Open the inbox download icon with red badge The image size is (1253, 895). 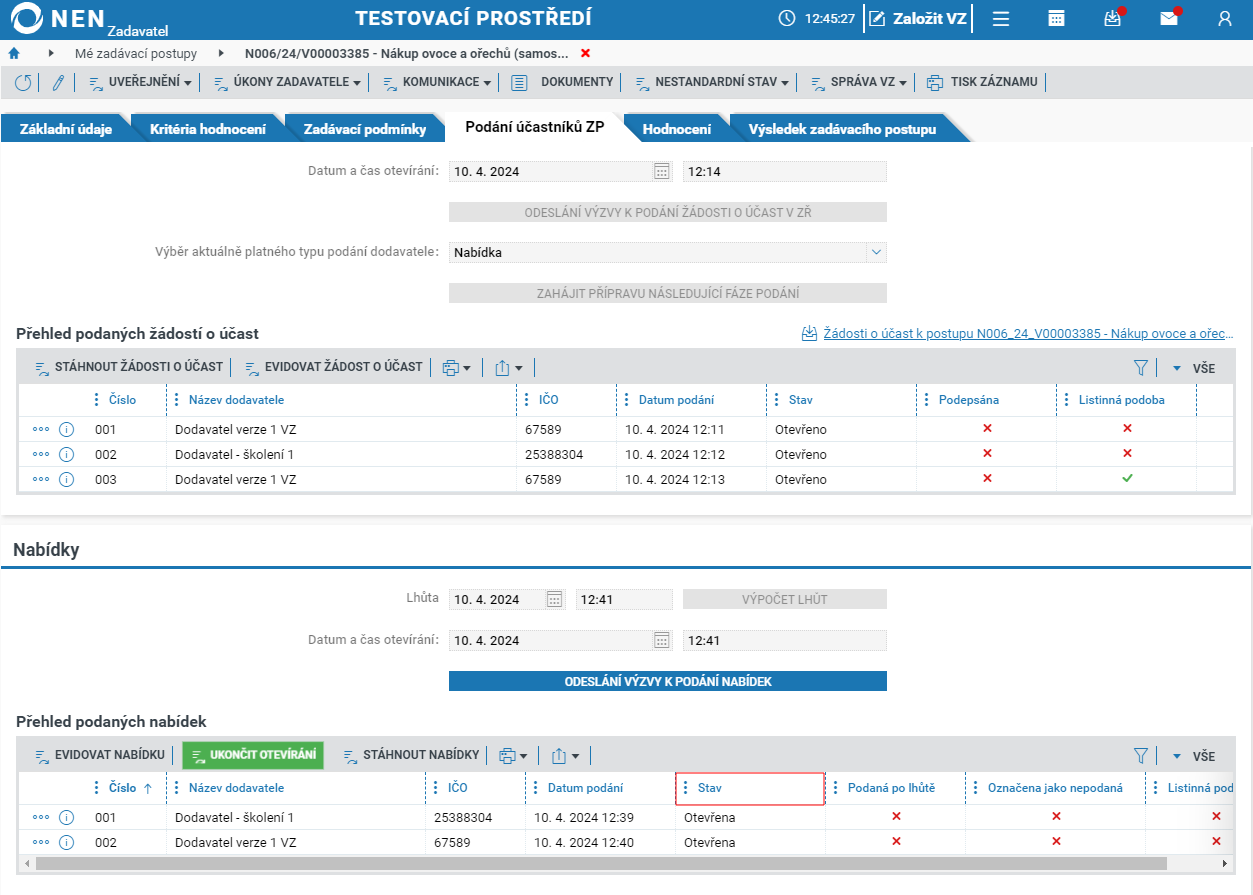[x=1112, y=18]
